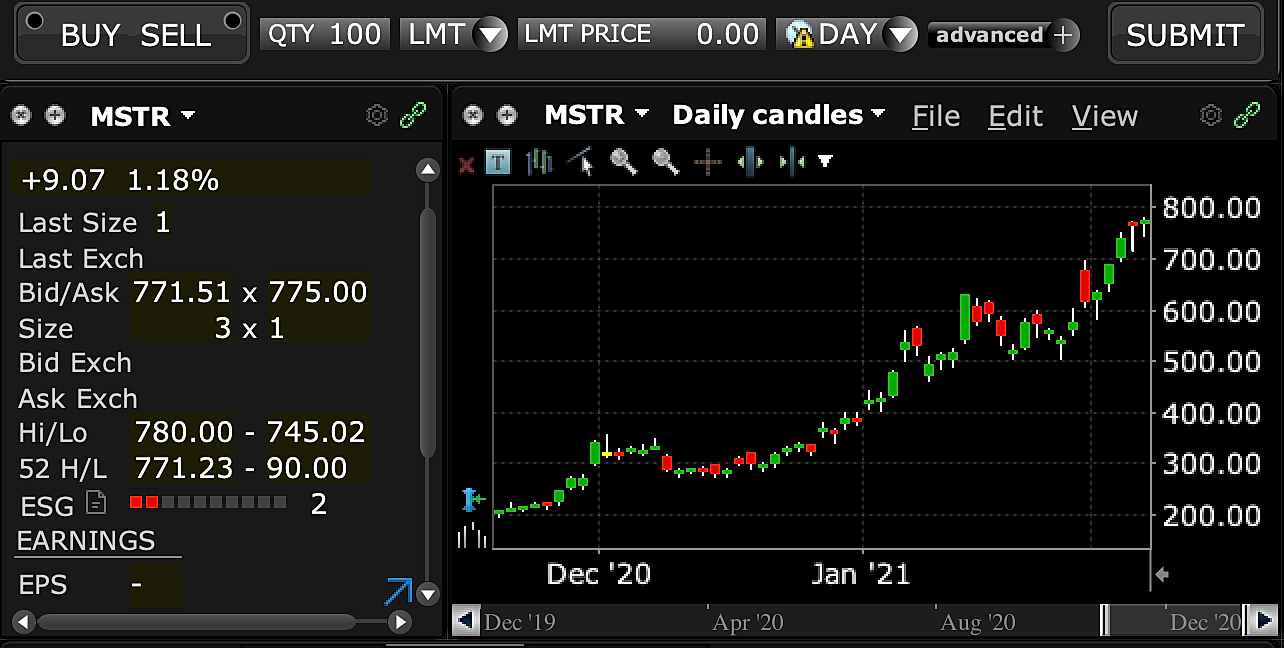The height and width of the screenshot is (648, 1284).
Task: Submit the order with the SUBMIT button
Action: tap(1184, 35)
